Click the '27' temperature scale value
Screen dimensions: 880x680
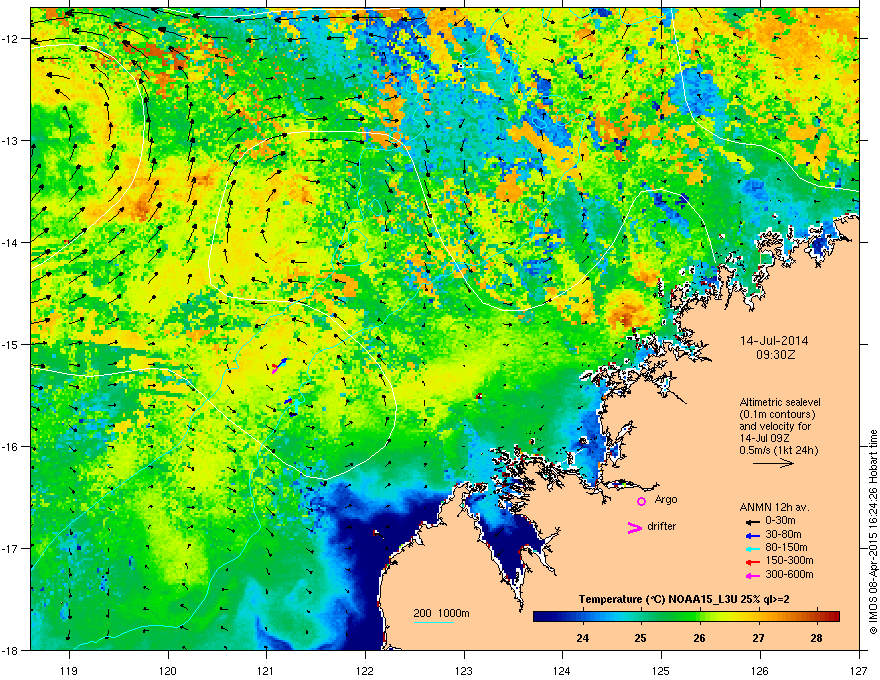coord(758,638)
